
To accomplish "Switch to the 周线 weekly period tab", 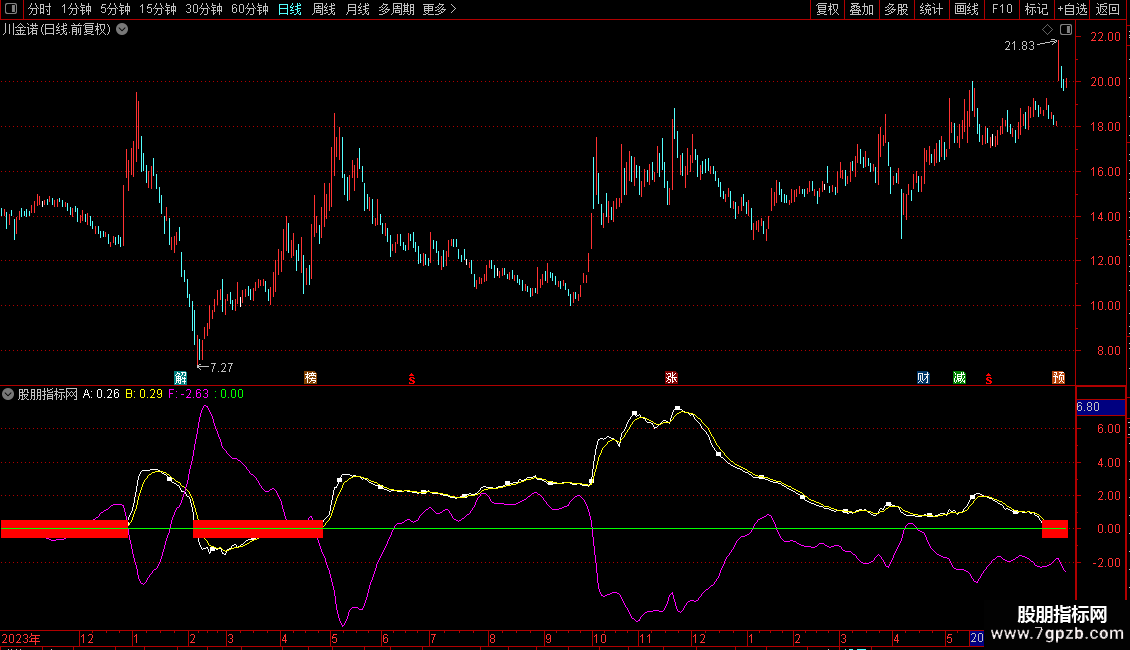I will 324,9.
